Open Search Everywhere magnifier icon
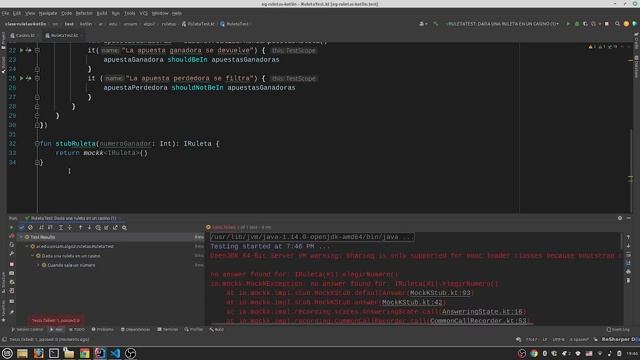Image resolution: width=640 pixels, height=360 pixels. click(x=617, y=24)
